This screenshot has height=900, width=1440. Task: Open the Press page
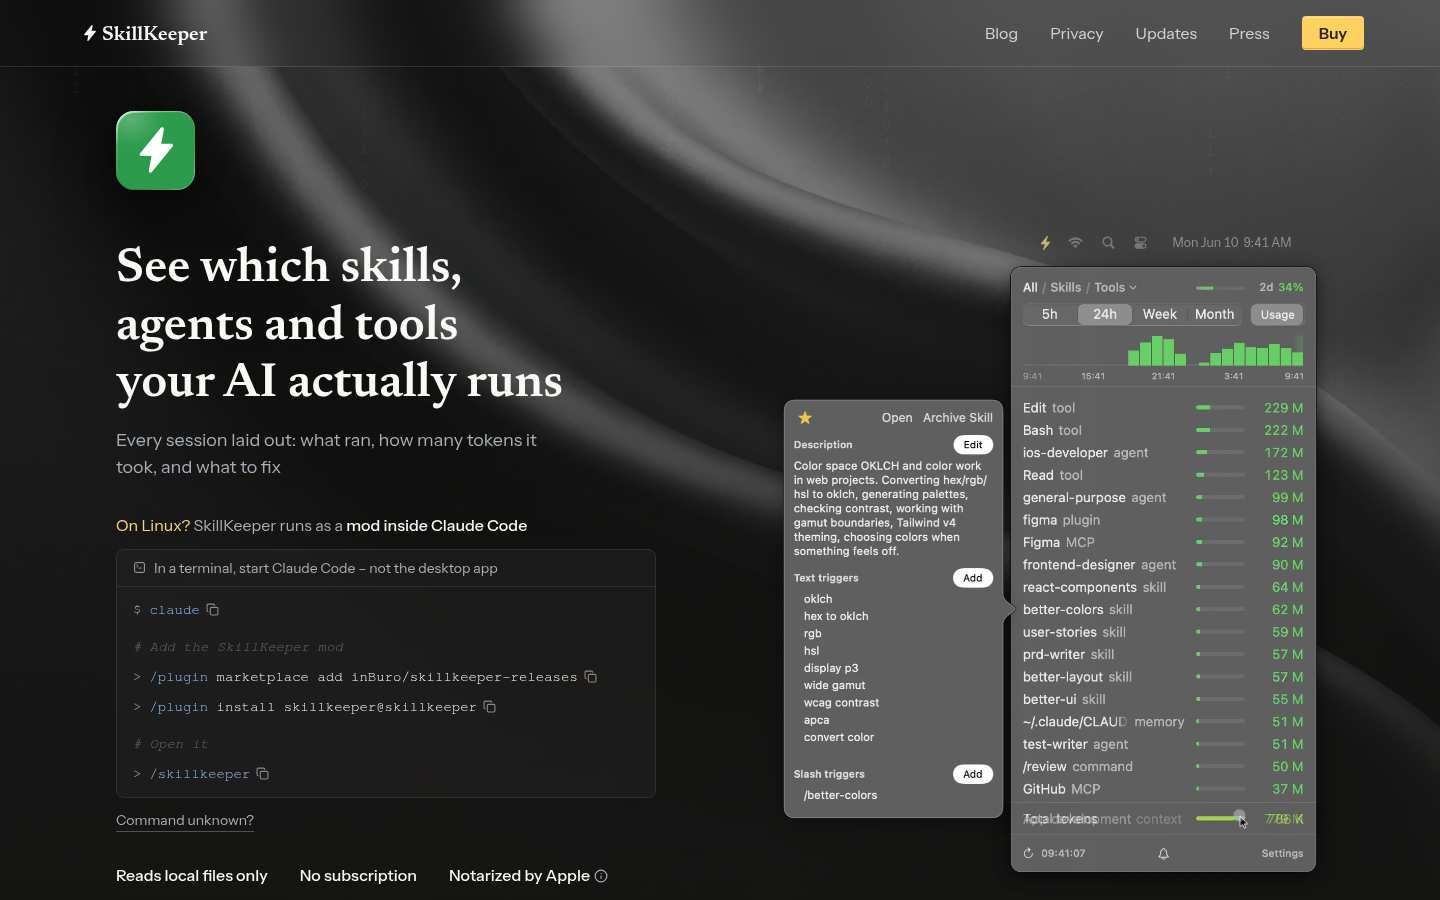coord(1249,33)
